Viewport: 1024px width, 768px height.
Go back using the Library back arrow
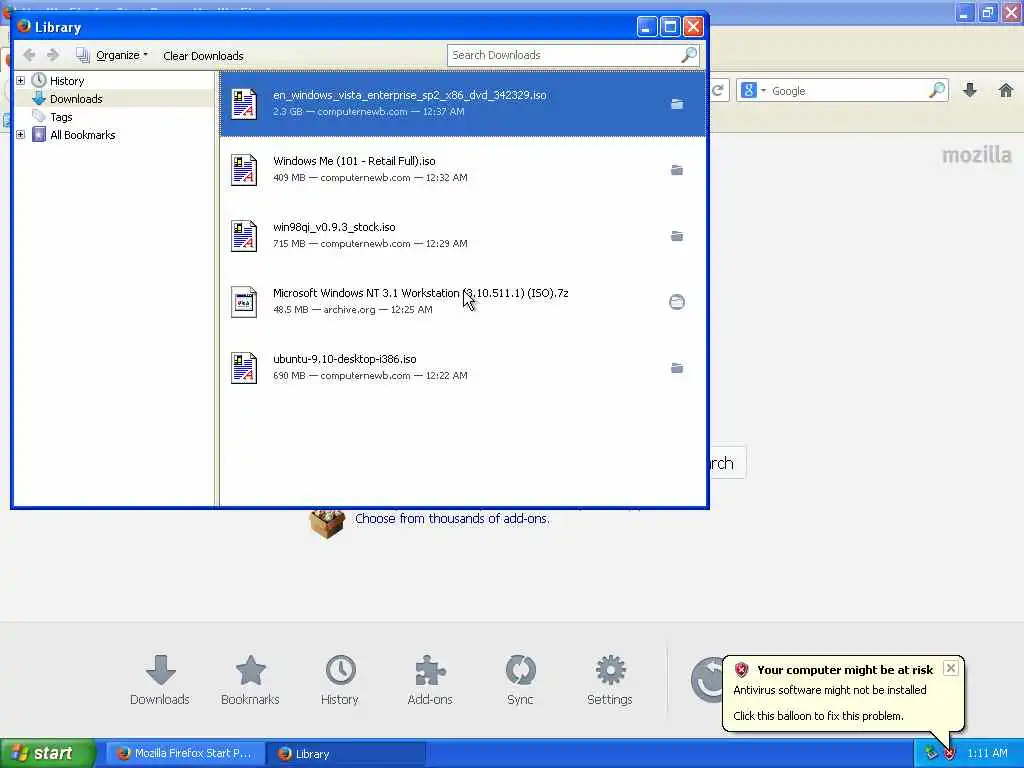29,55
